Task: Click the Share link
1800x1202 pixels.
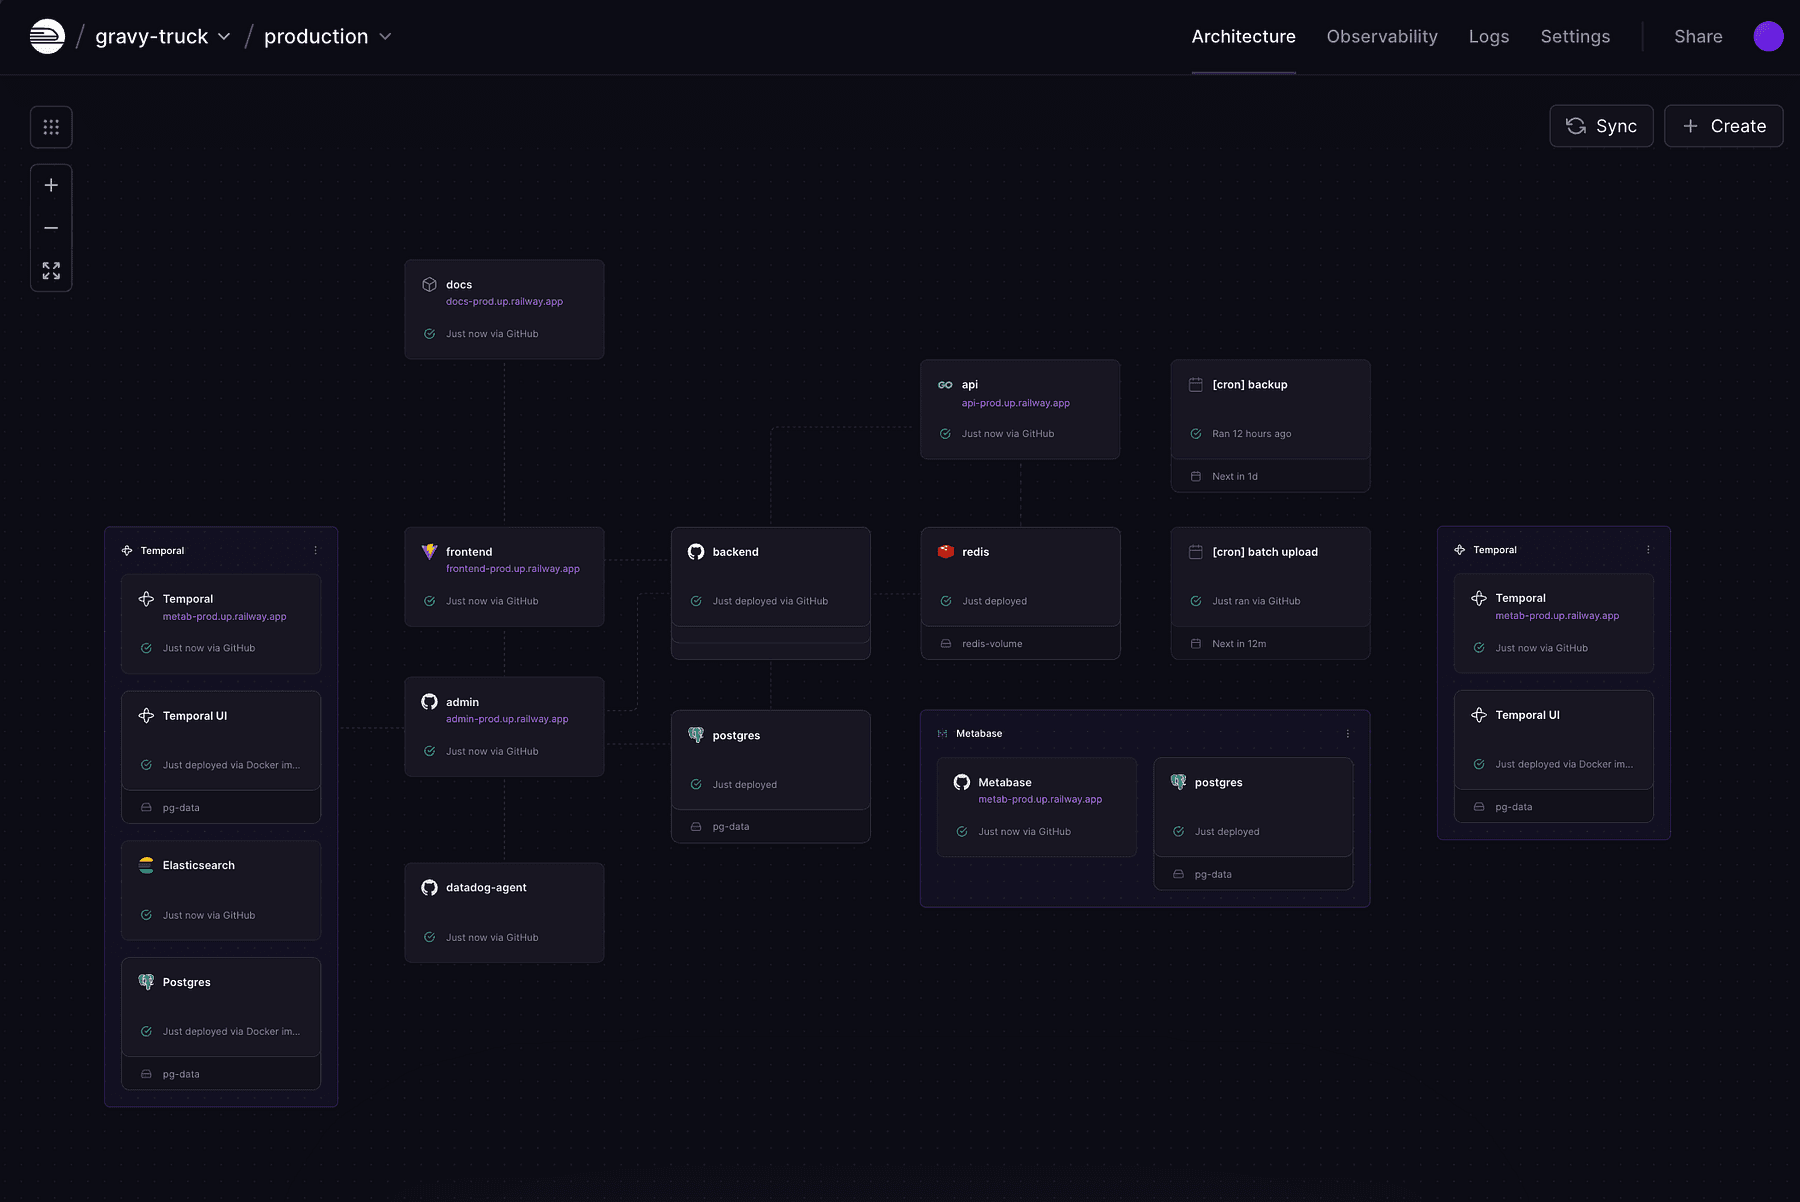Action: 1698,37
